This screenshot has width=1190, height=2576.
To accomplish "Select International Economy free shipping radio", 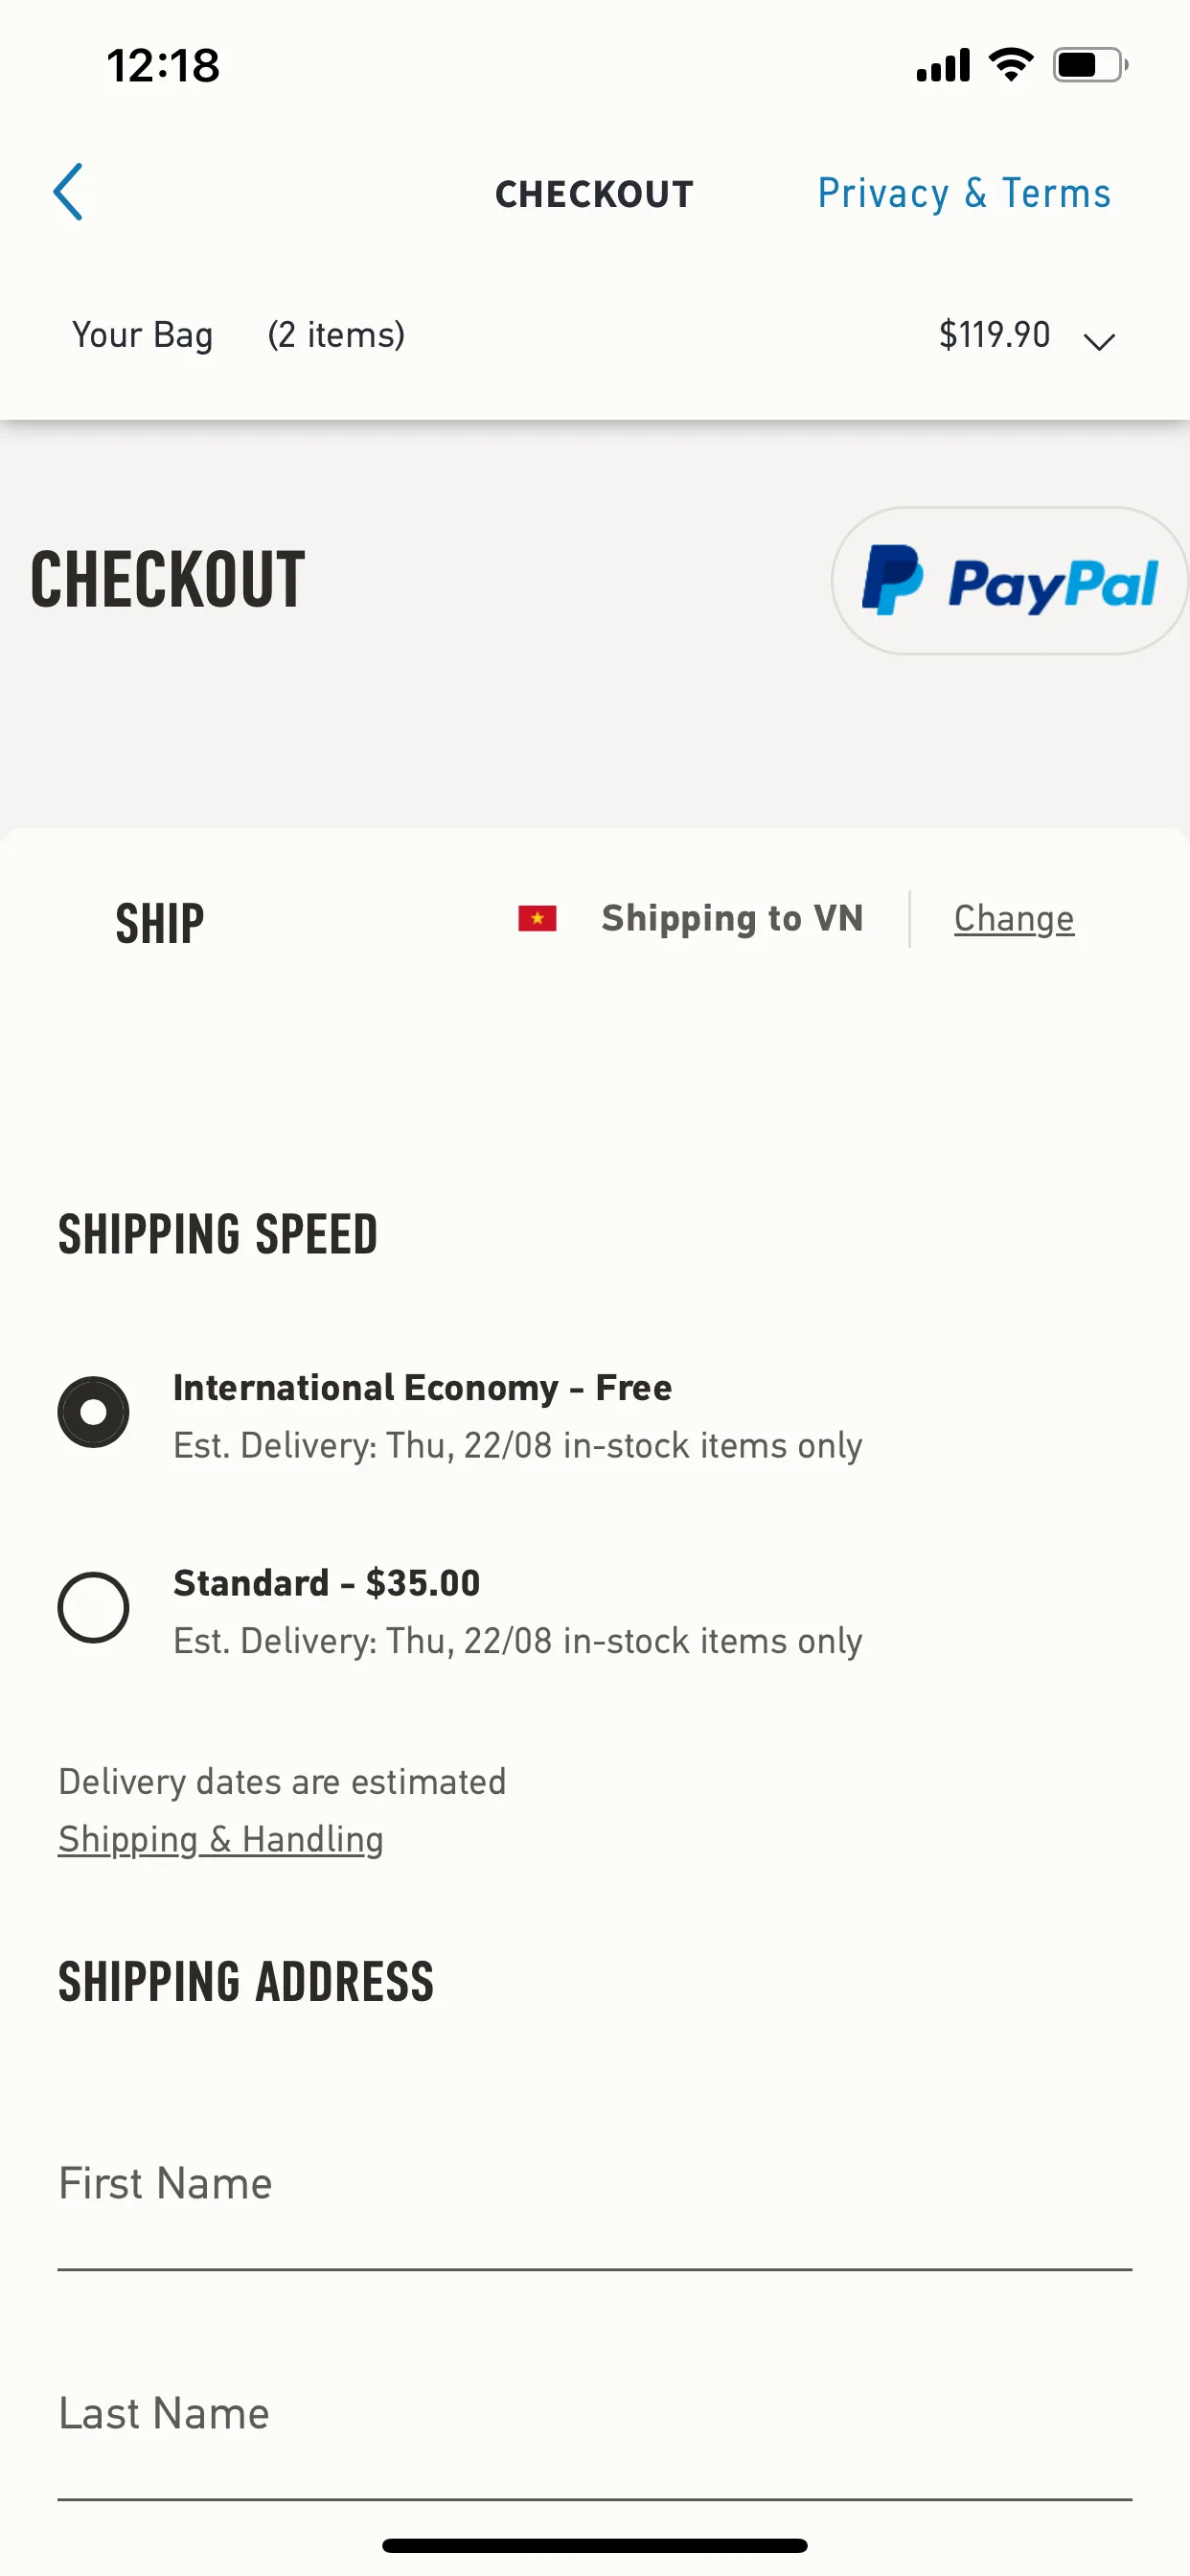I will pyautogui.click(x=93, y=1412).
